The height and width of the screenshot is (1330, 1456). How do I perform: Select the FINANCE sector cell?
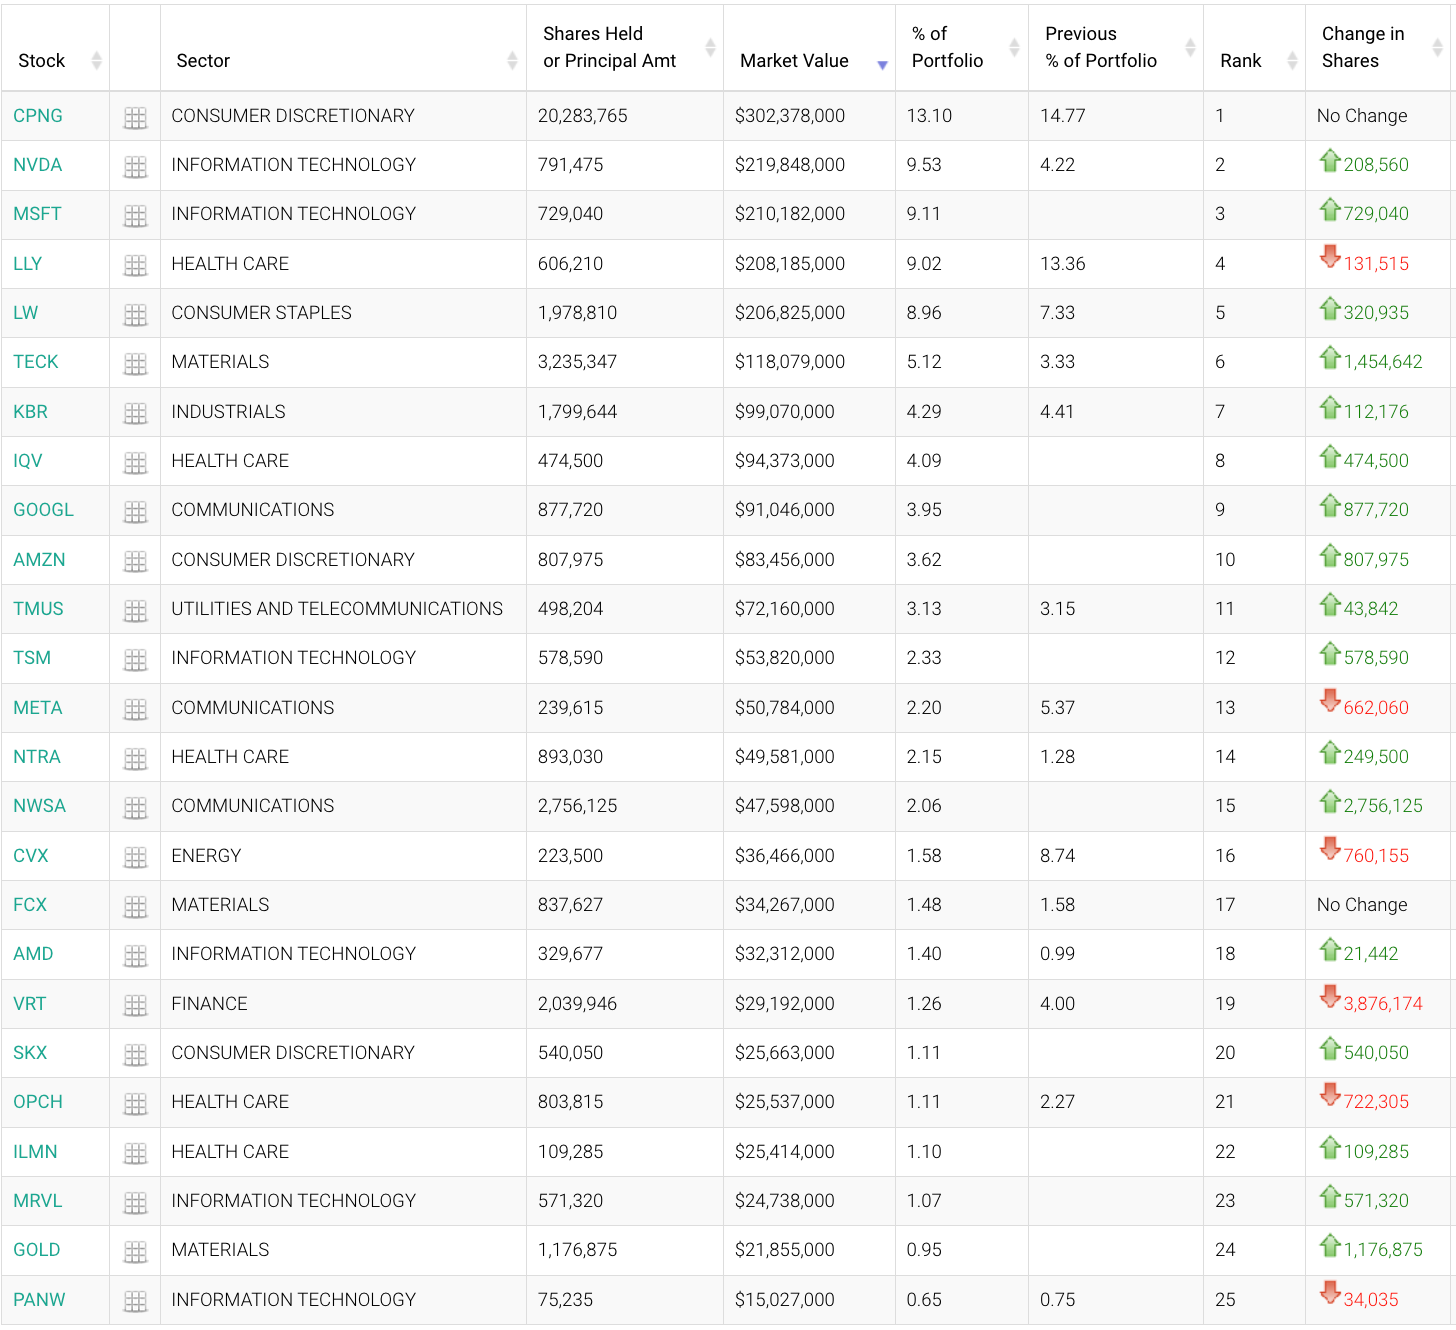tap(209, 1004)
